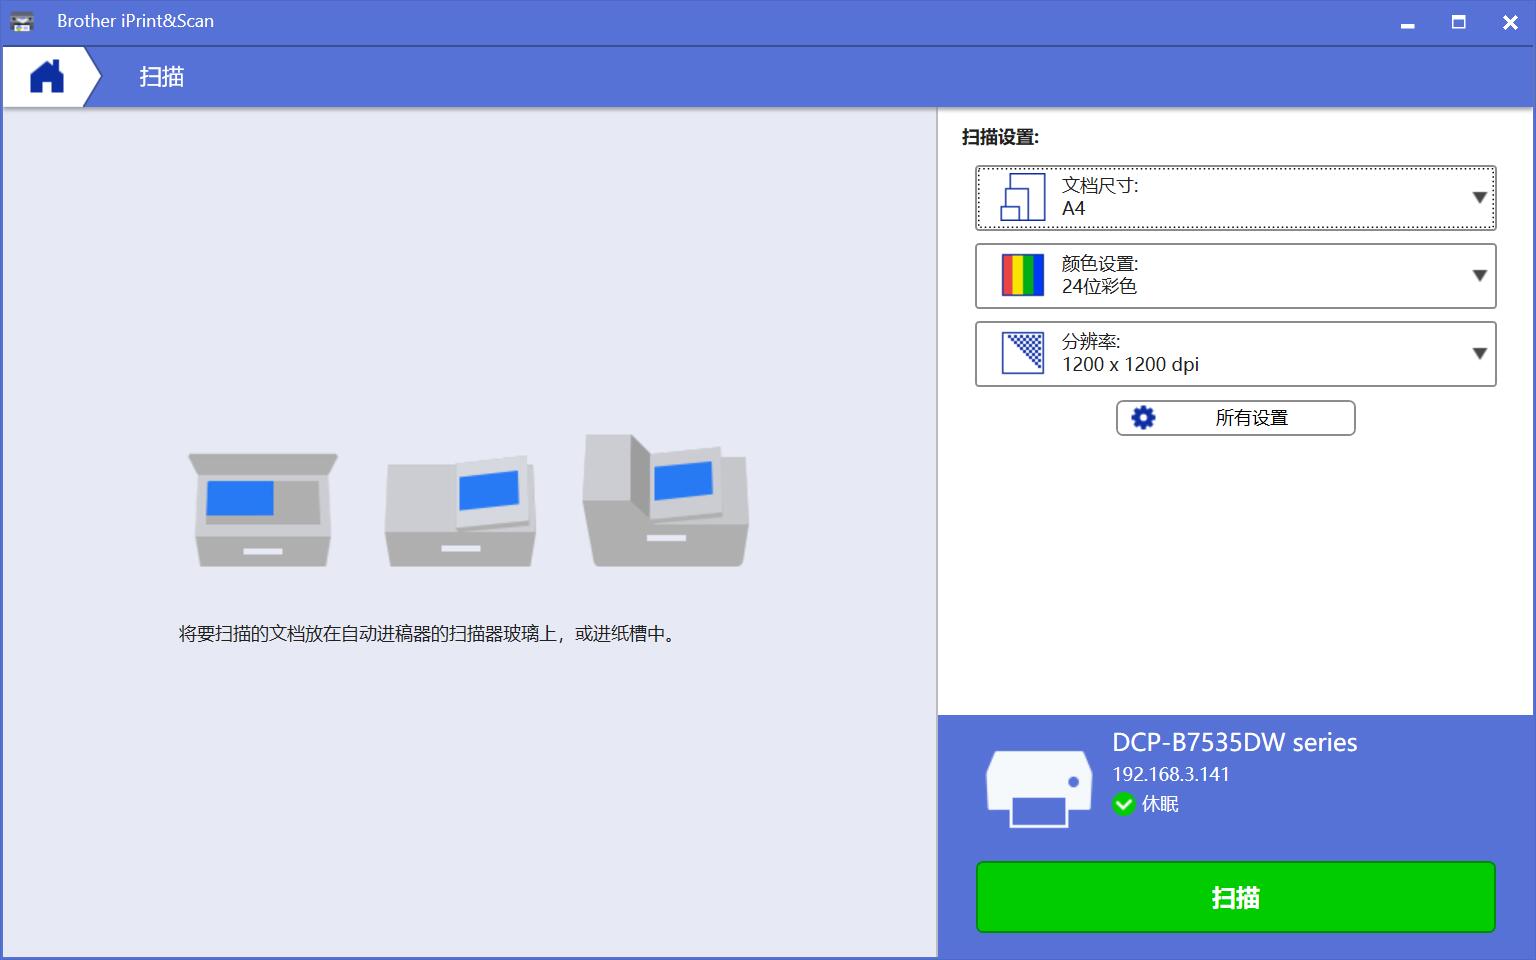Screen dimensions: 1536x960
Task: Click the gear icon beside 所有设置
Action: coord(1143,417)
